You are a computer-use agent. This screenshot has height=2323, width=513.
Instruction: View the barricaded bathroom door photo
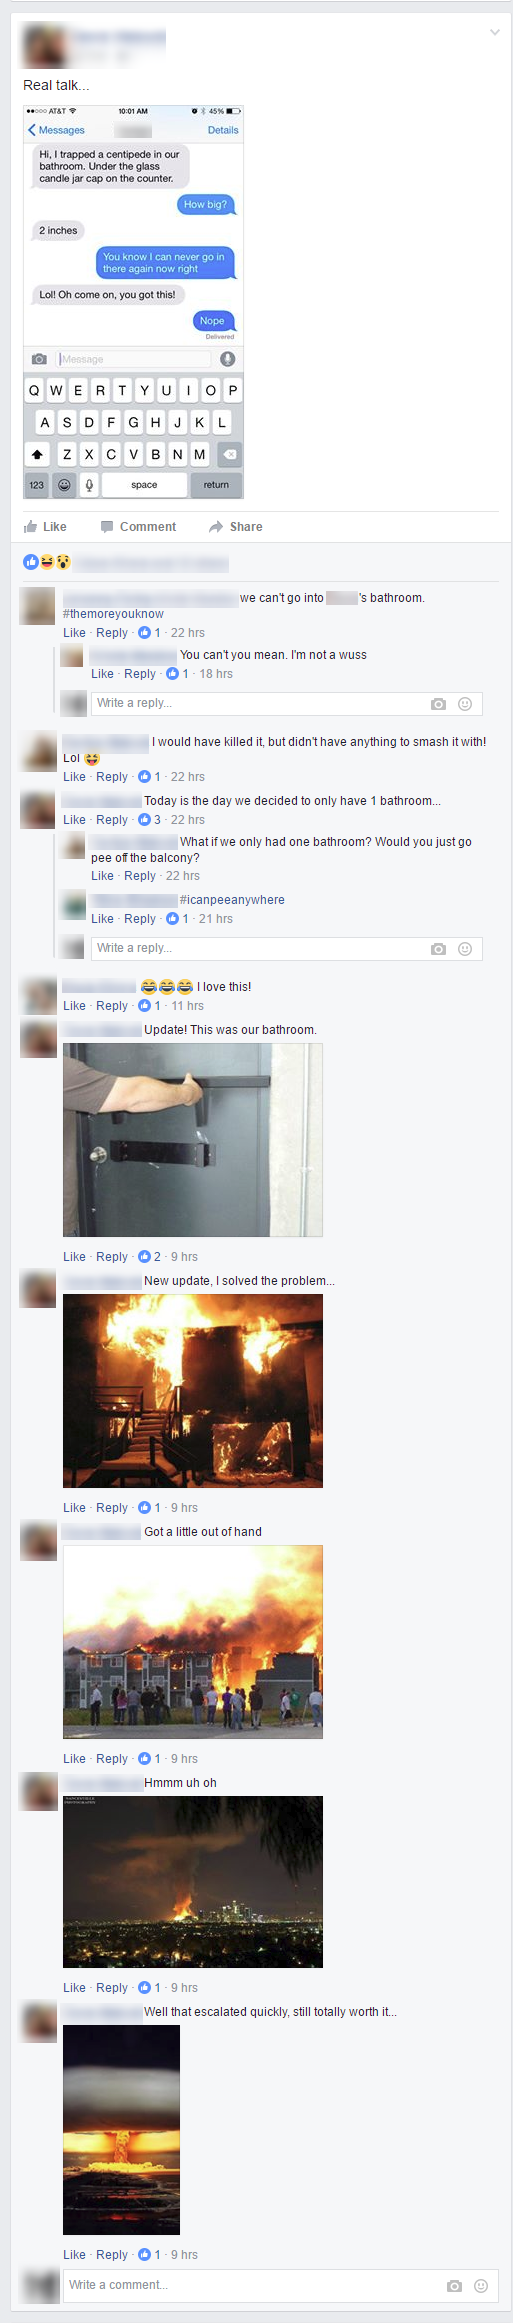click(193, 1140)
